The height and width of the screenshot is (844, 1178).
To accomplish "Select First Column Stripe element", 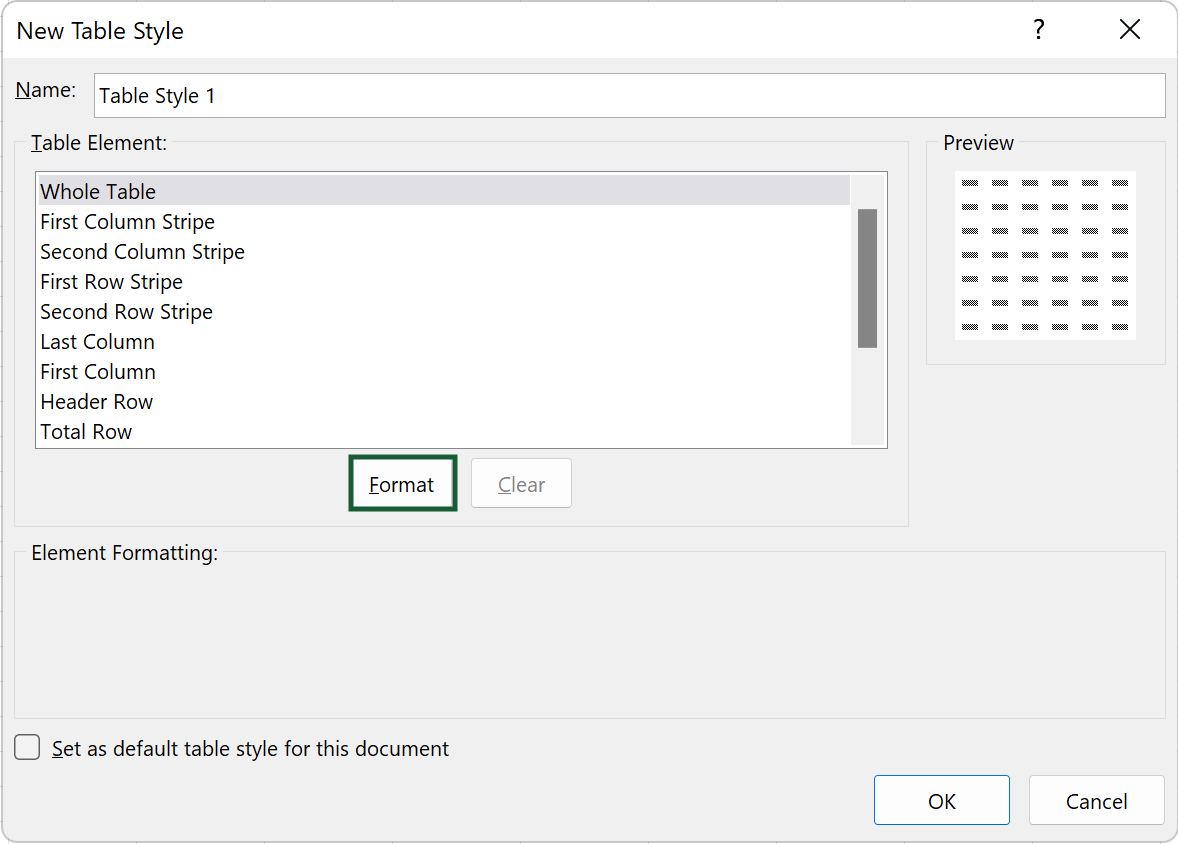I will (127, 222).
